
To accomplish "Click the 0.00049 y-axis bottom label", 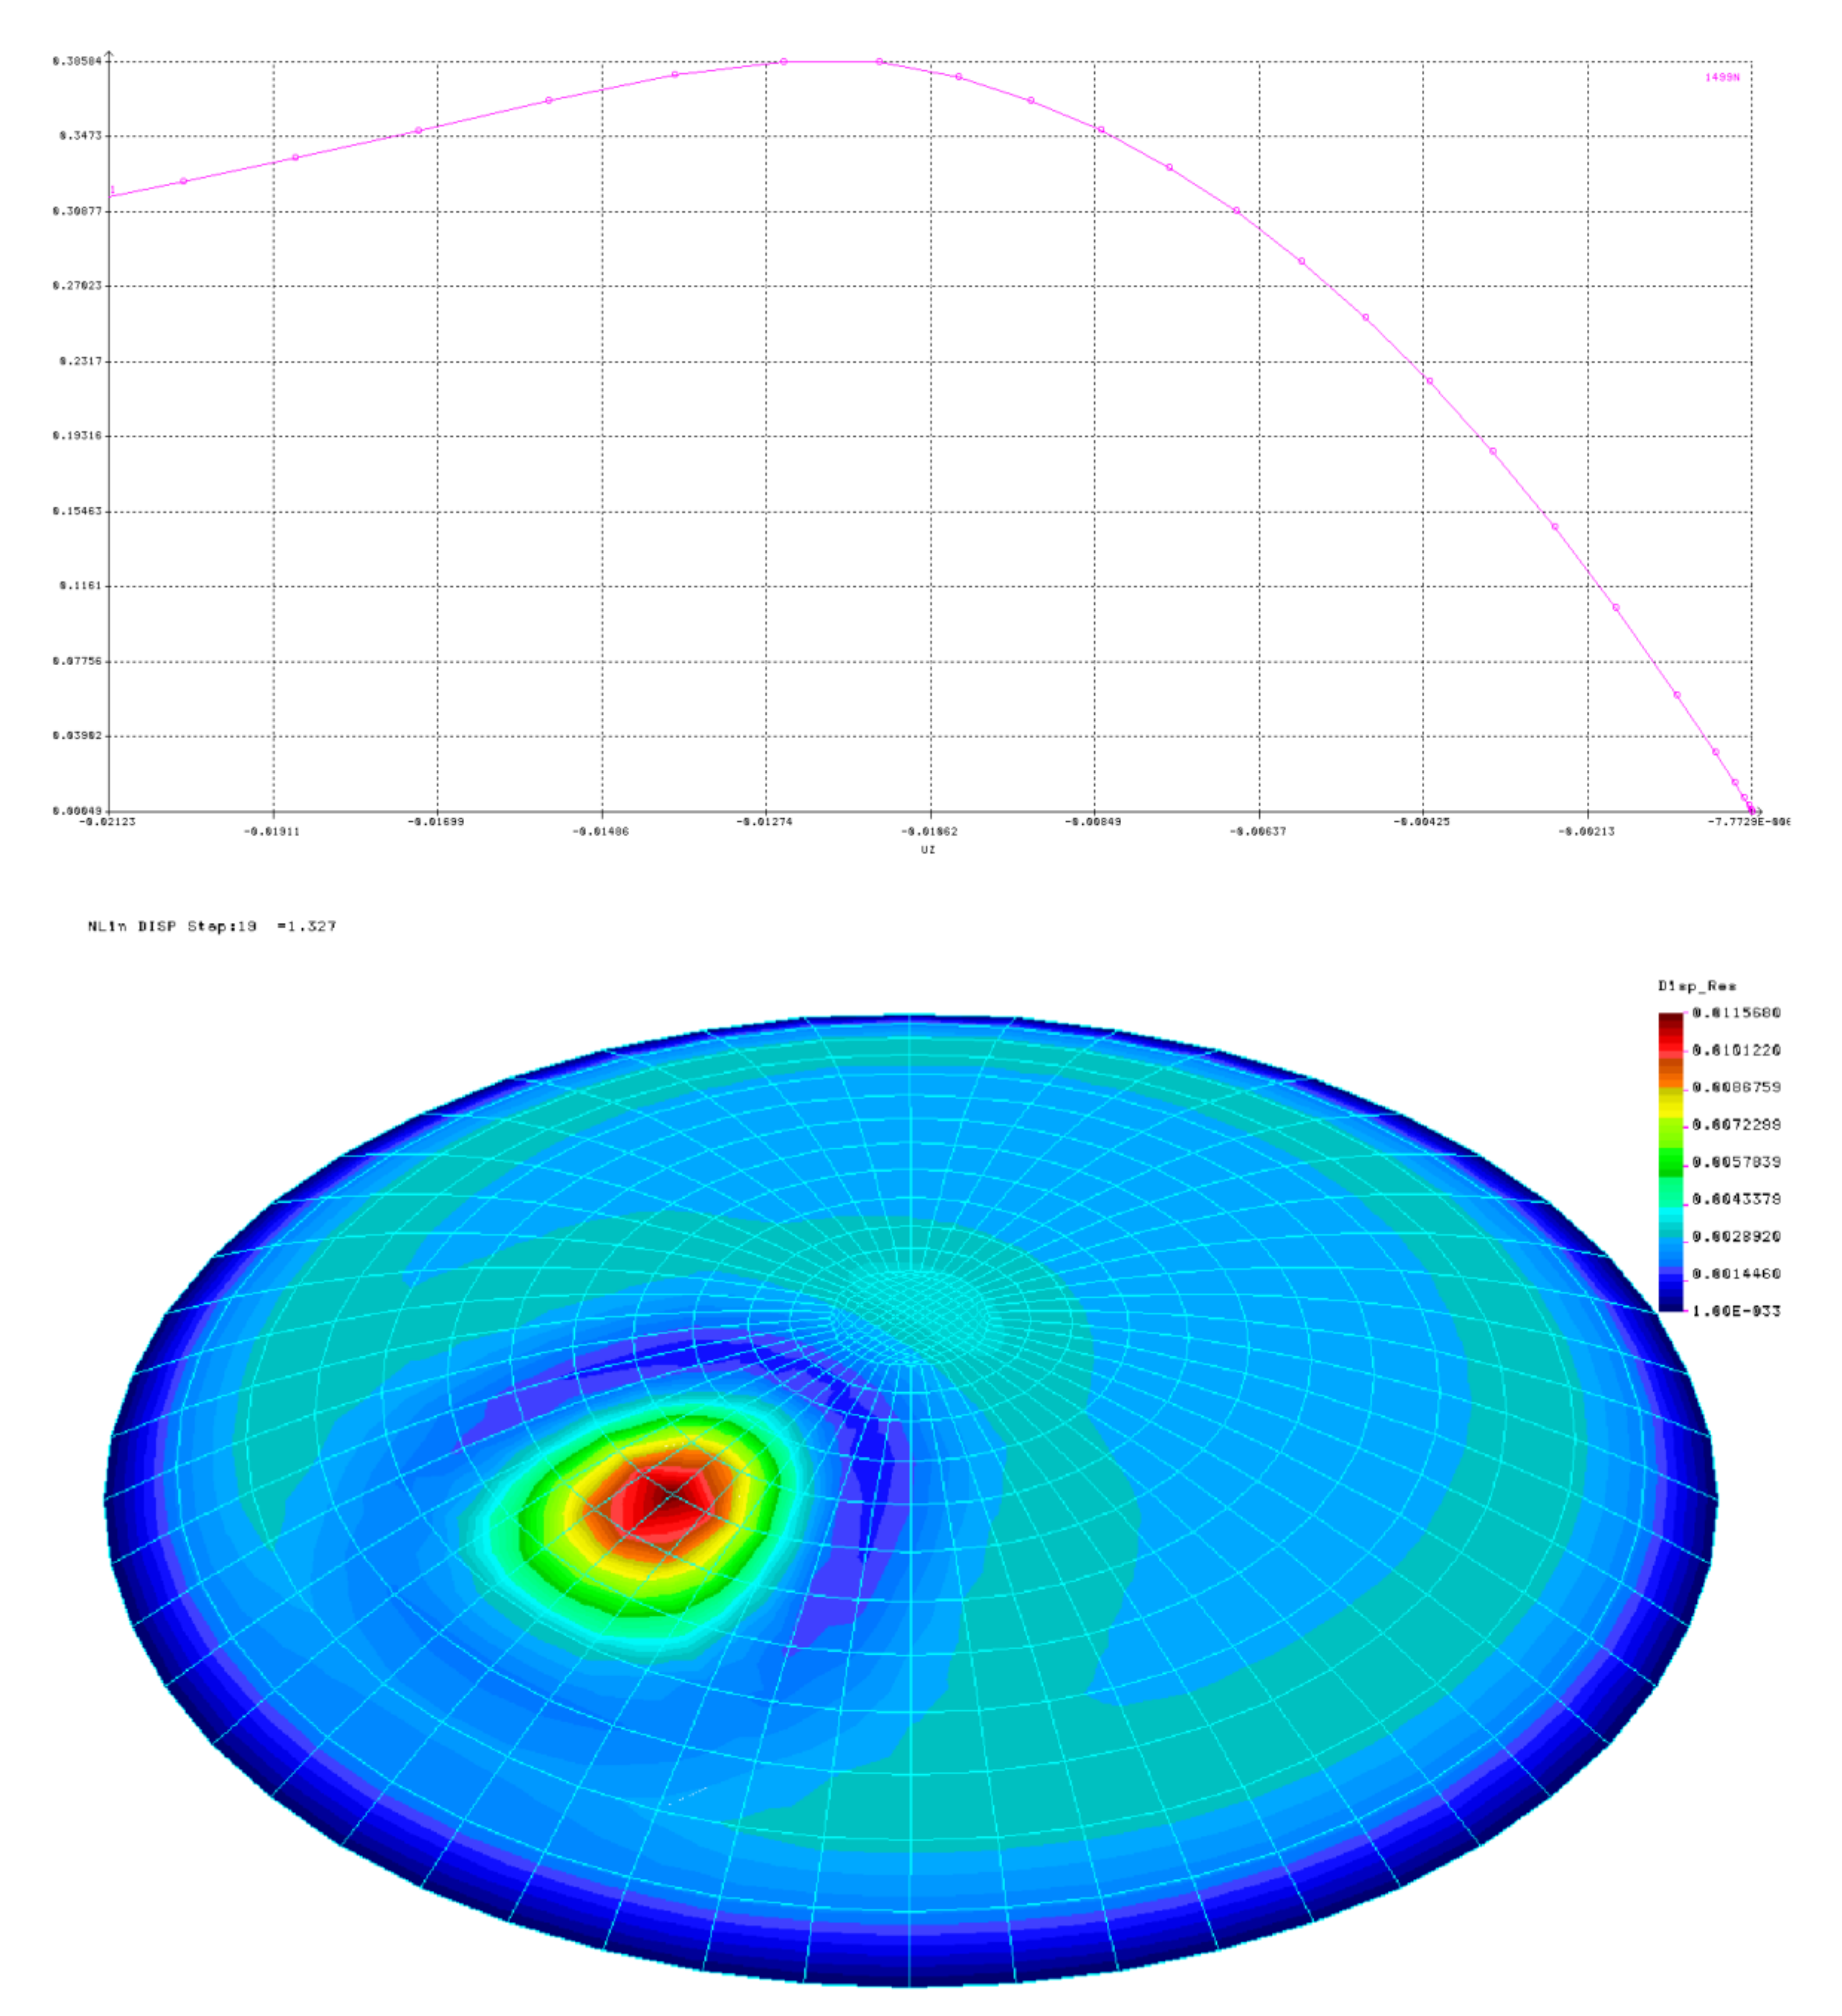I will (x=76, y=811).
